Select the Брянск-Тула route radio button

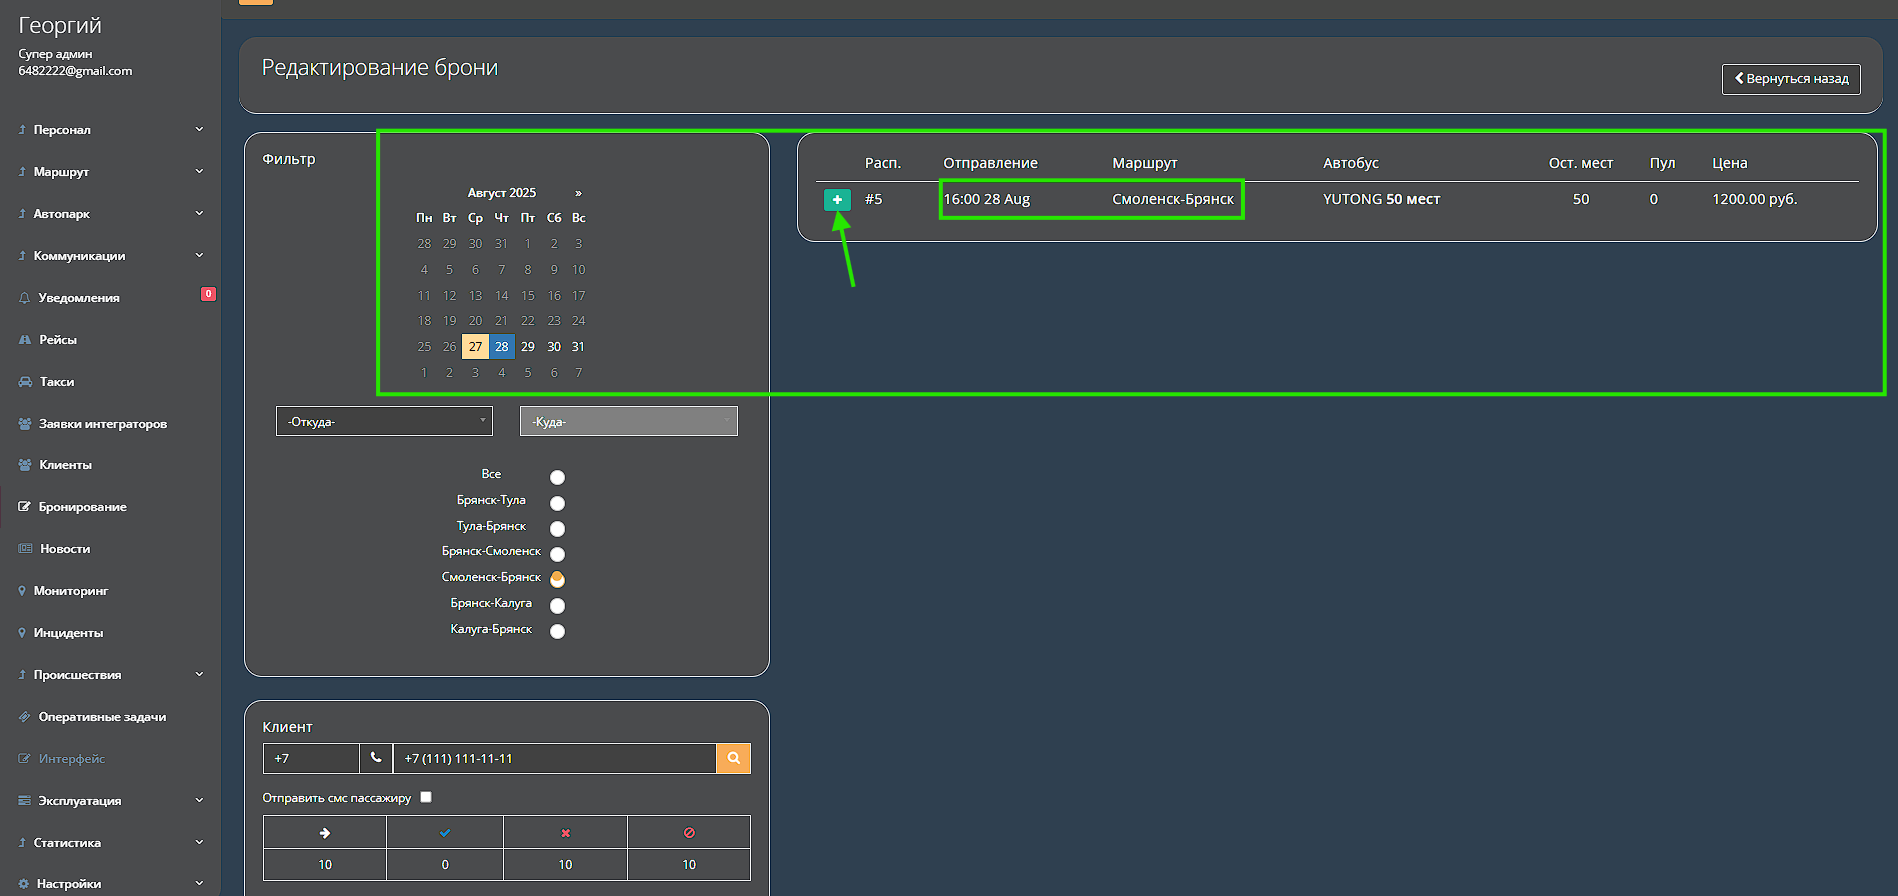(557, 503)
